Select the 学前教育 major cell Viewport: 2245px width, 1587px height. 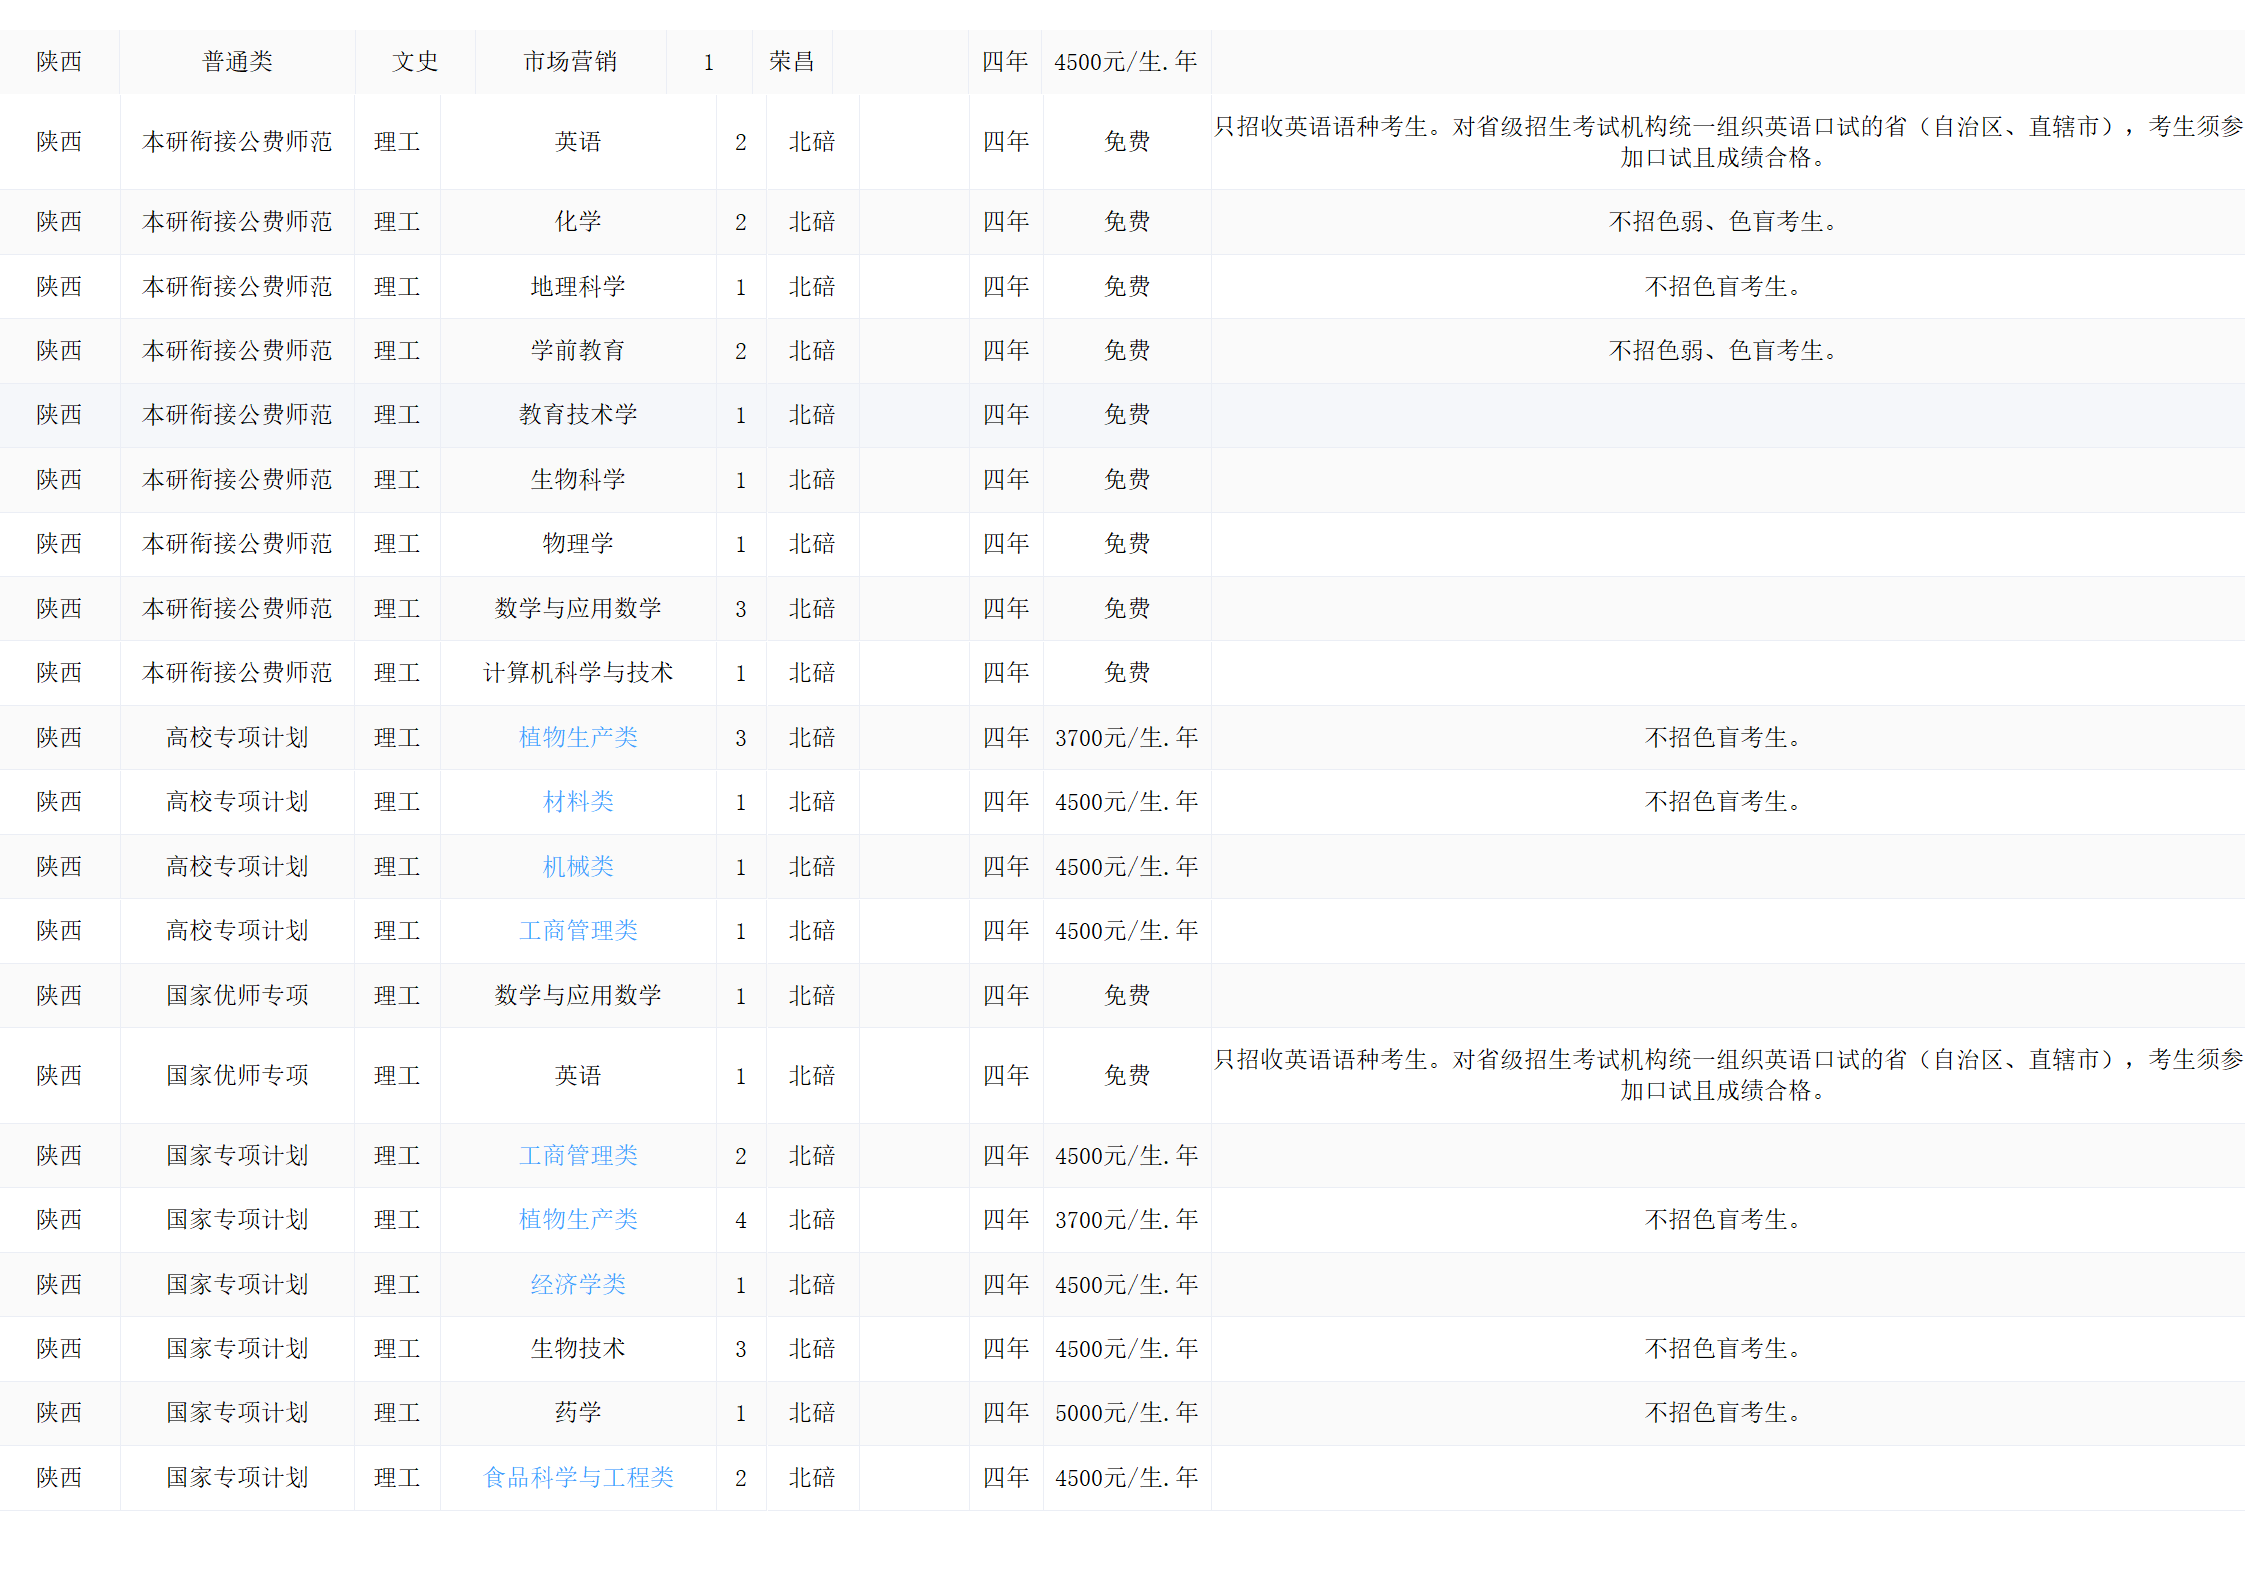coord(578,350)
